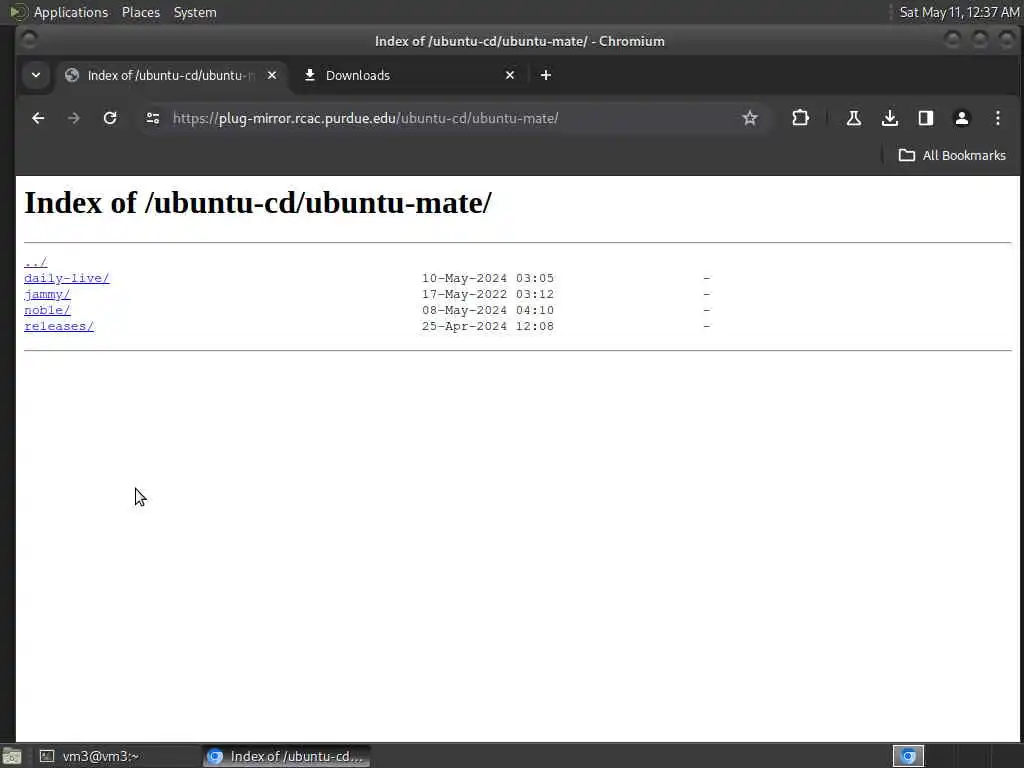Viewport: 1024px width, 768px height.
Task: Open the Downloads toolbar icon
Action: click(x=889, y=118)
